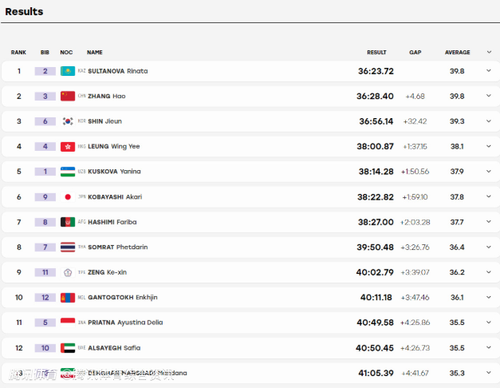Click the Afghanistan flag beside HASHIMI Fariba
500x388 pixels.
coord(68,222)
